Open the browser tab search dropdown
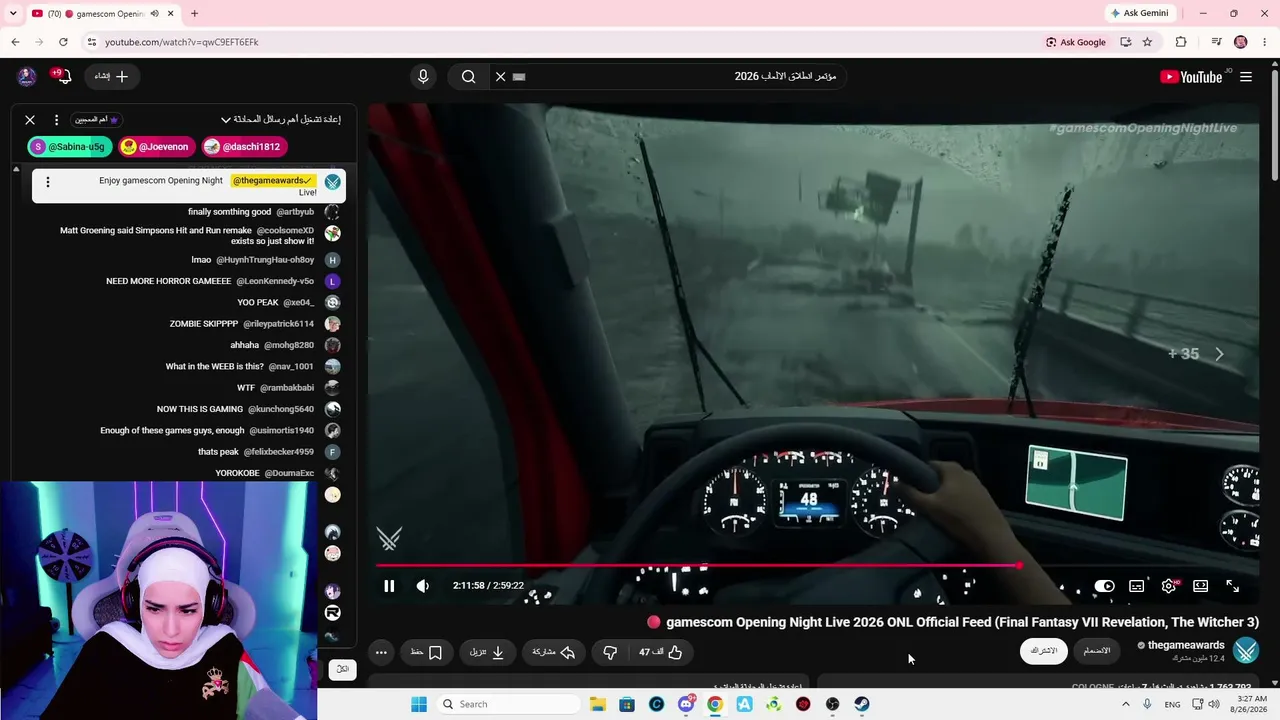Viewport: 1280px width, 720px height. pyautogui.click(x=13, y=13)
